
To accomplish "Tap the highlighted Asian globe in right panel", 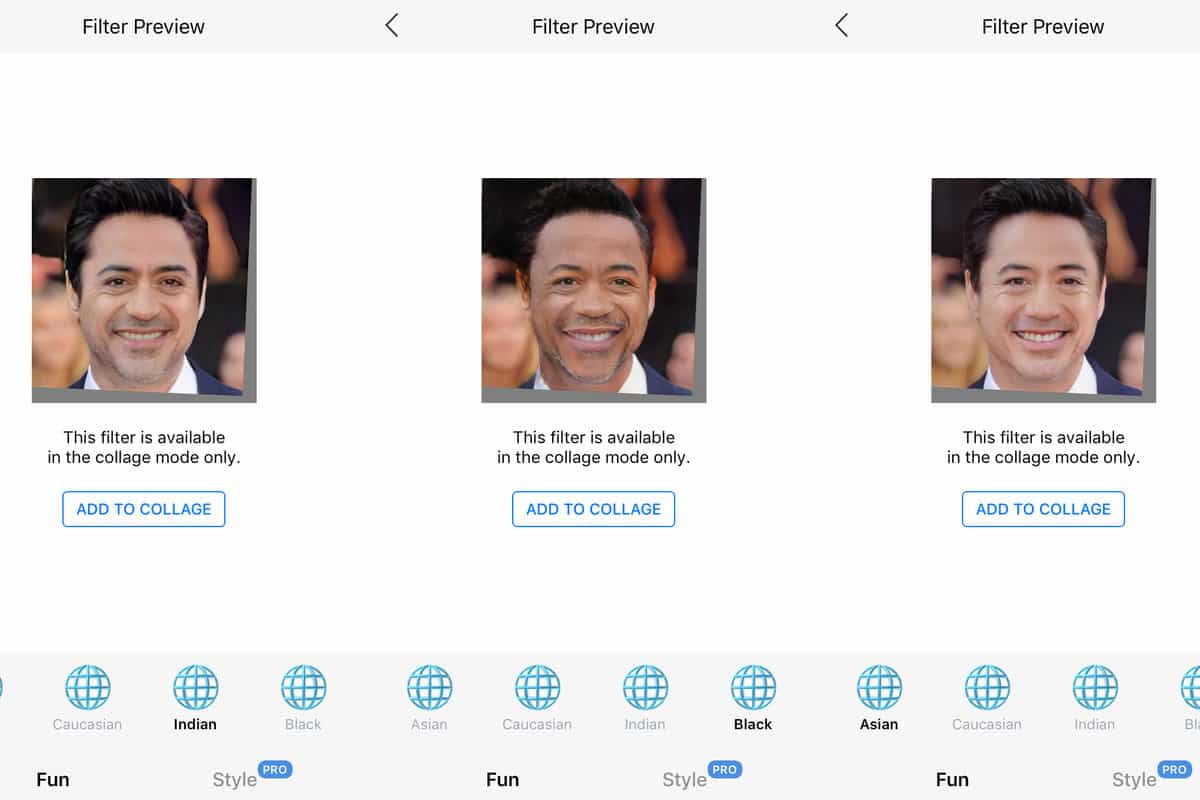I will 880,687.
